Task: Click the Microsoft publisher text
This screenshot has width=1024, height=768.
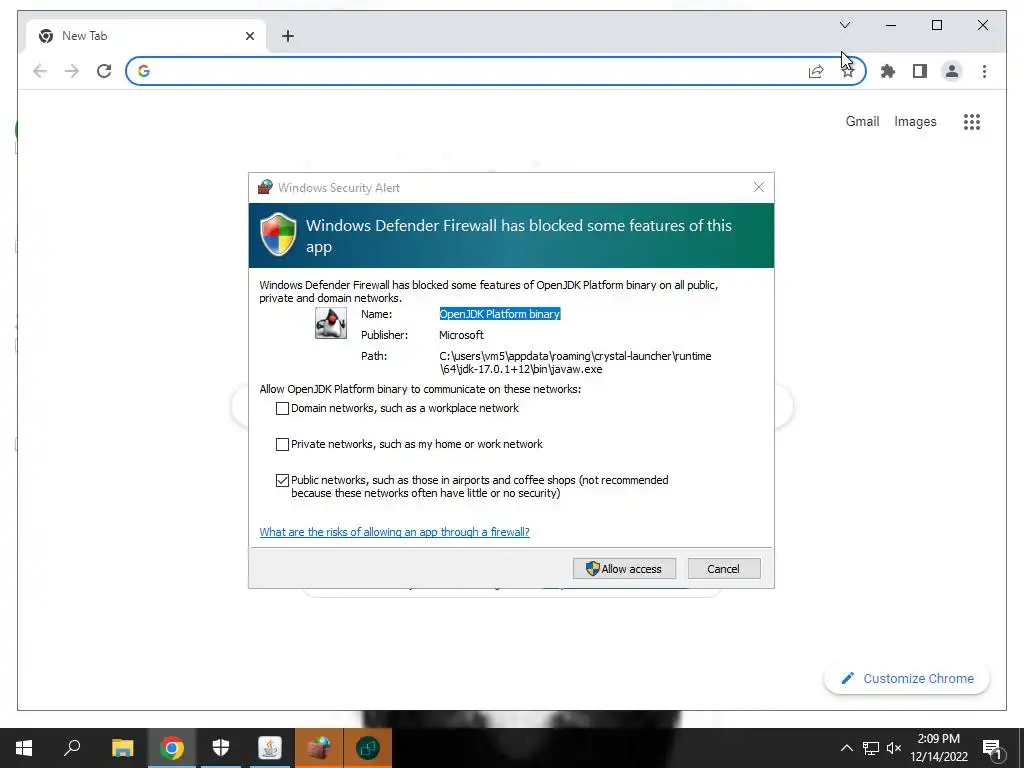Action: [x=461, y=335]
